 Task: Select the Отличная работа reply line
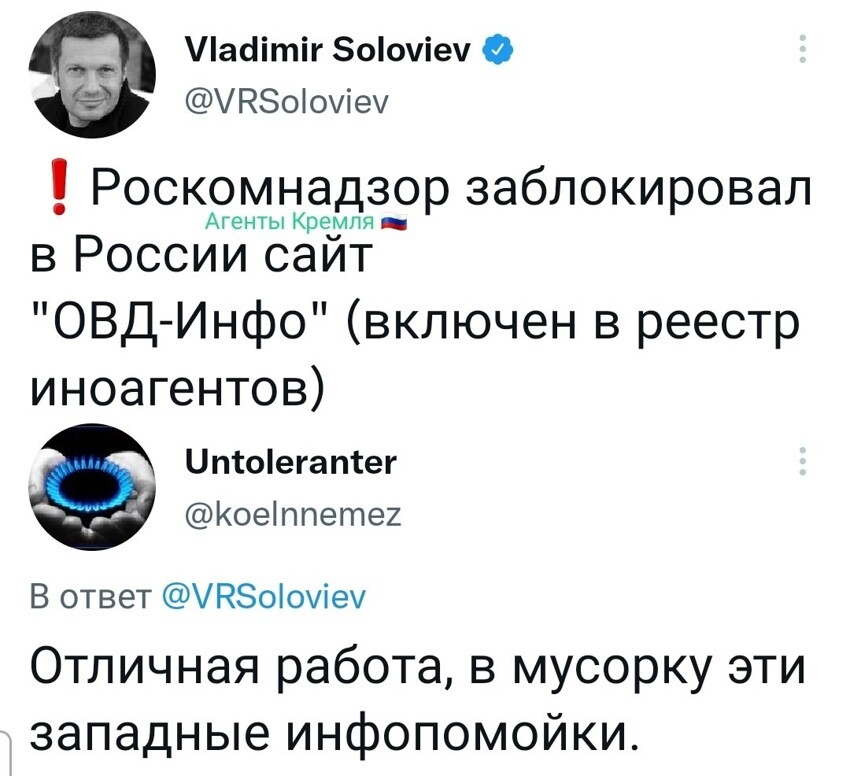tap(418, 668)
